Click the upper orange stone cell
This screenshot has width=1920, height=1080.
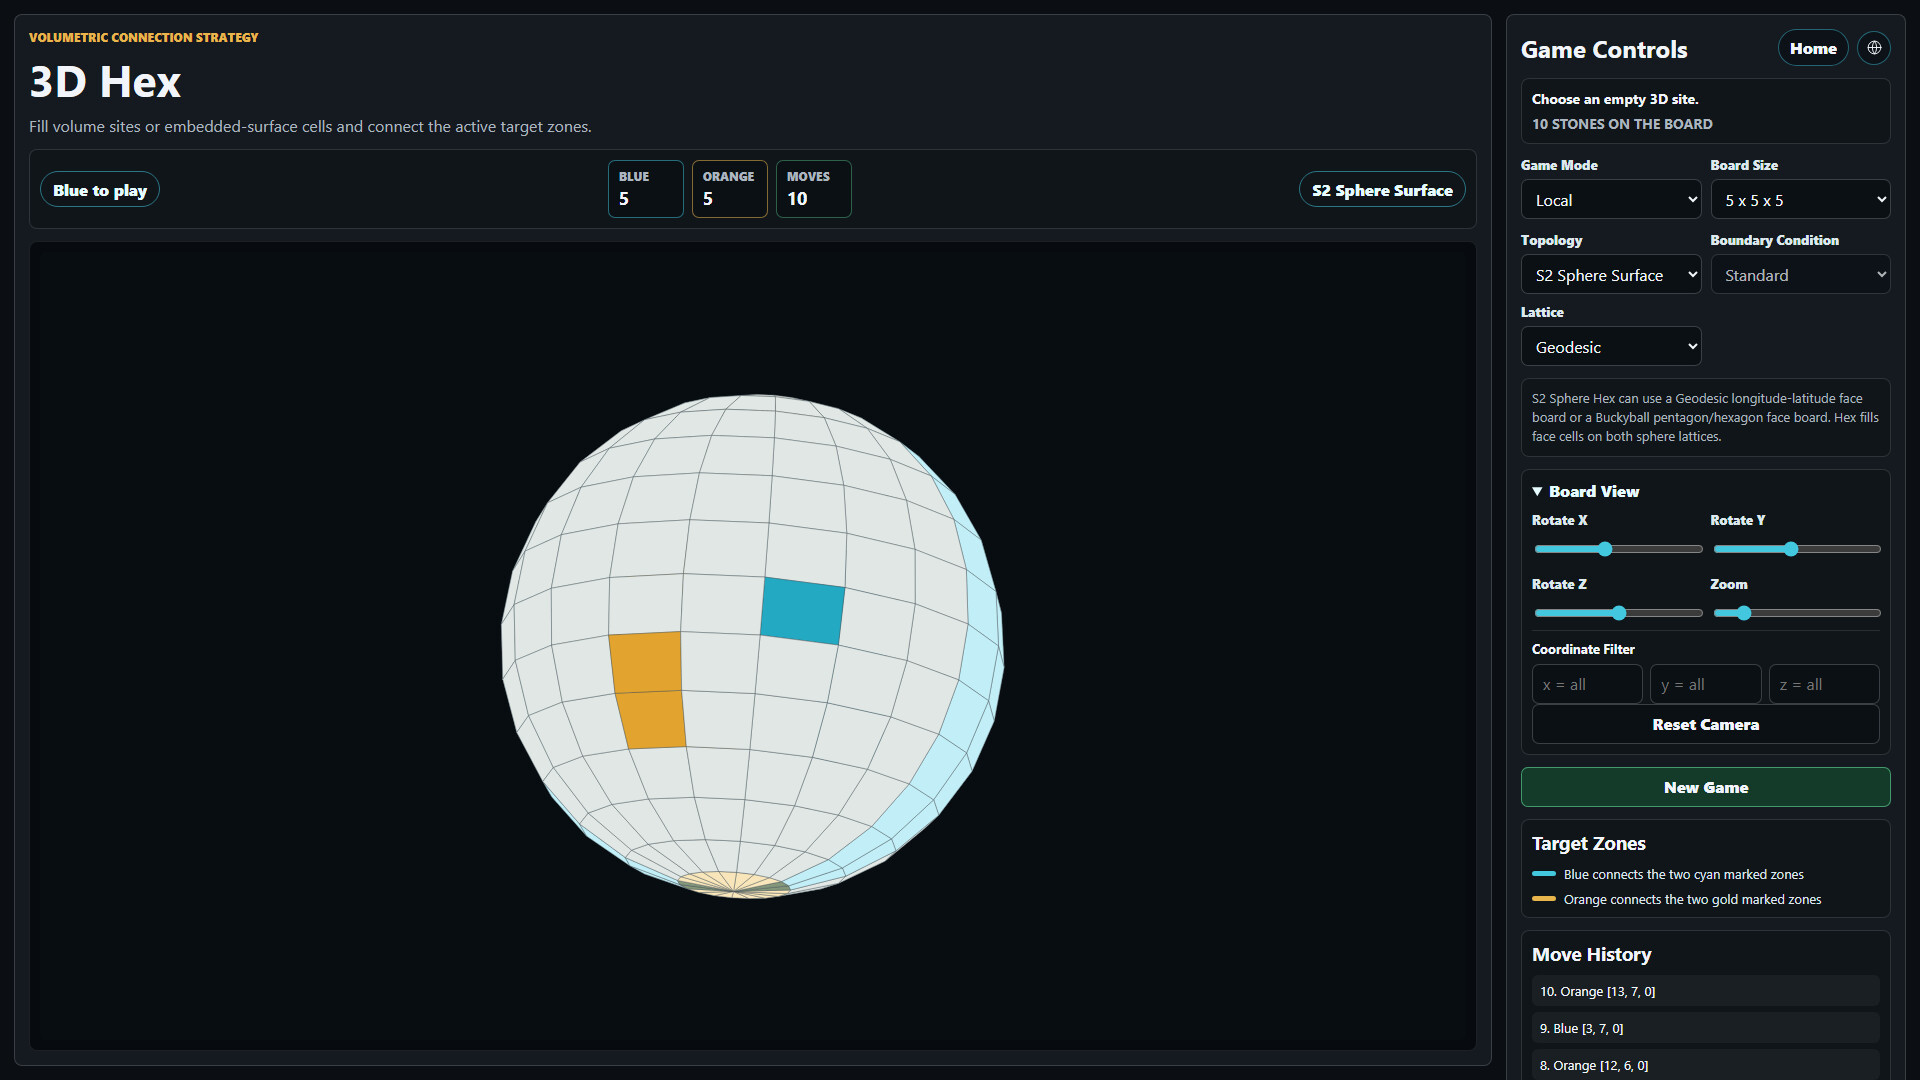tap(646, 662)
